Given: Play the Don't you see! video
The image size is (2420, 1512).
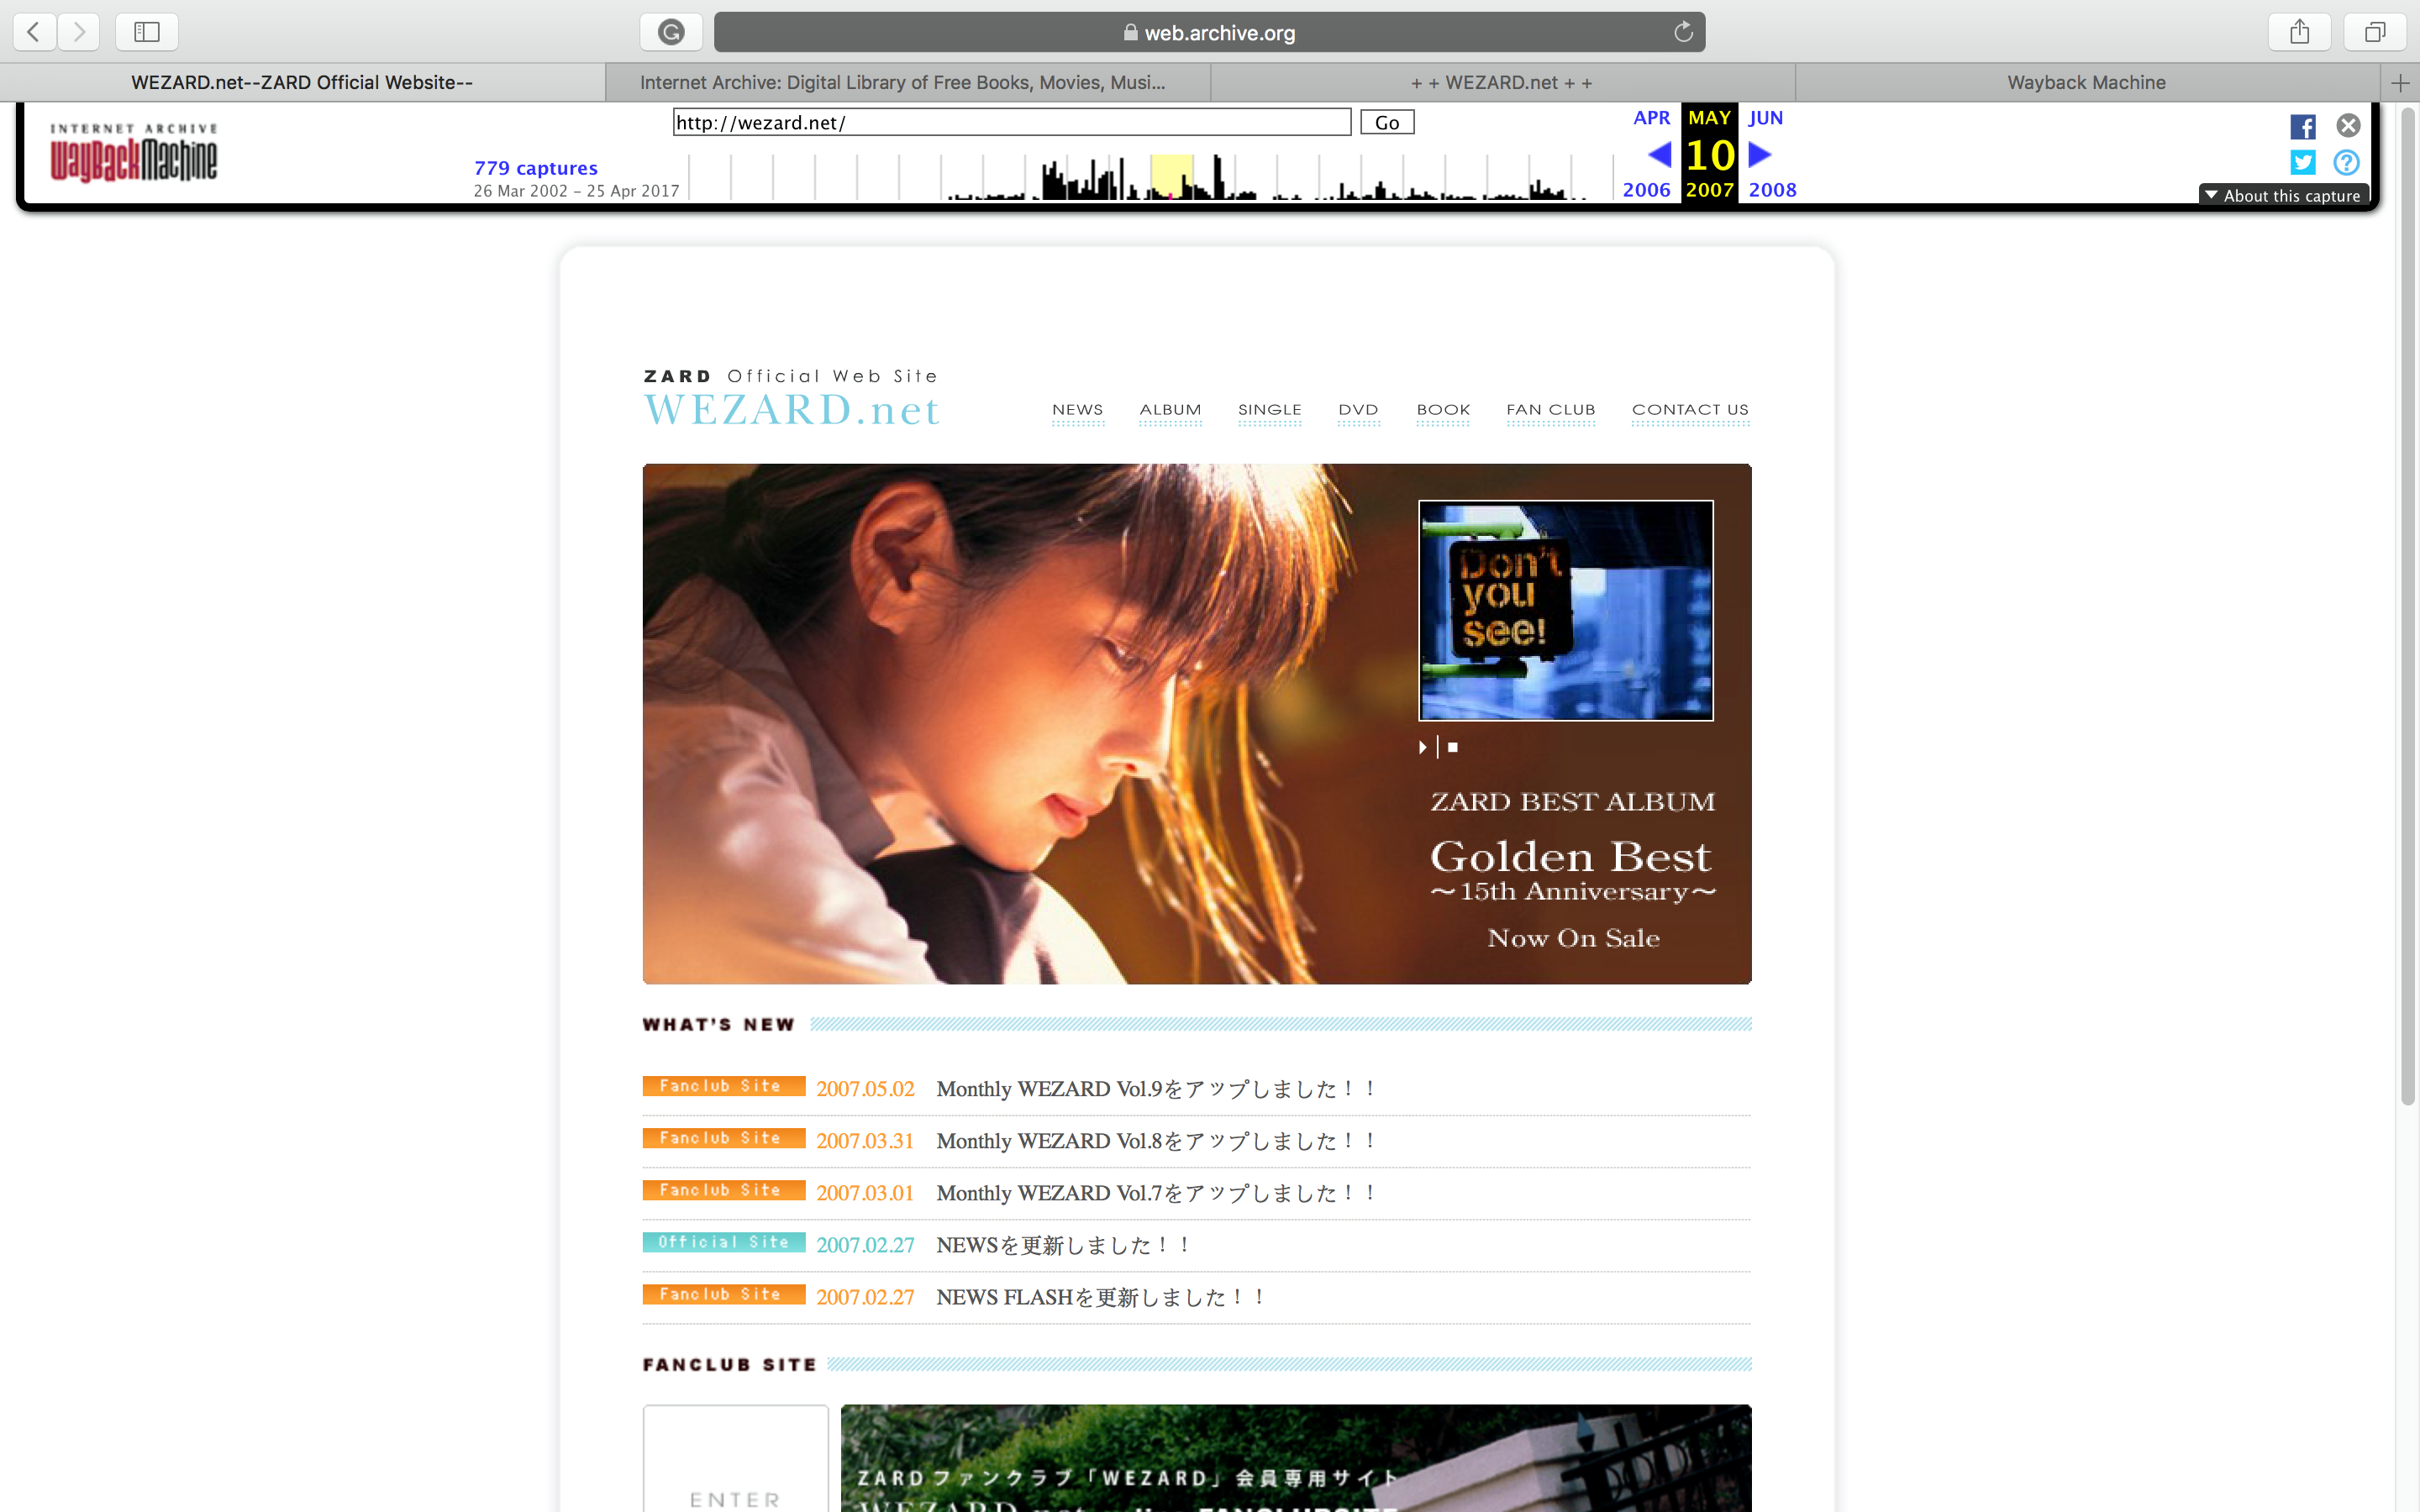Looking at the screenshot, I should pos(1422,747).
